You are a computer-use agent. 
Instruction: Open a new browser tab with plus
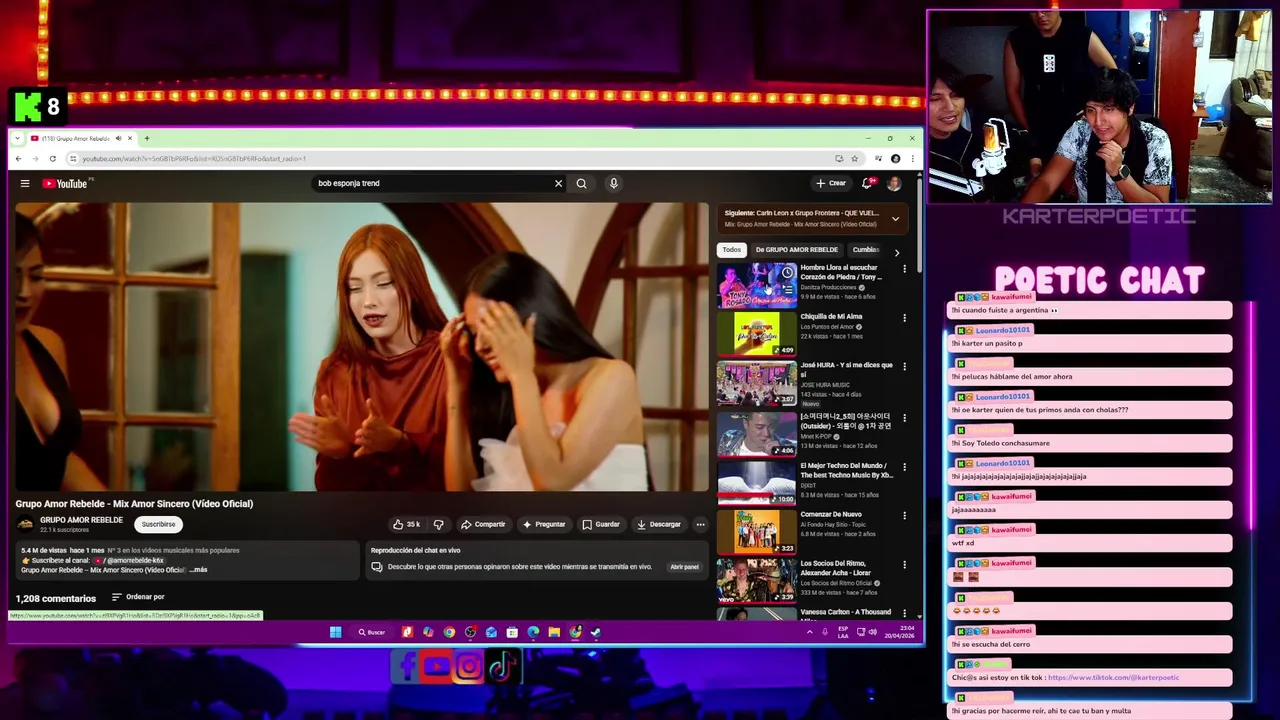[x=146, y=138]
